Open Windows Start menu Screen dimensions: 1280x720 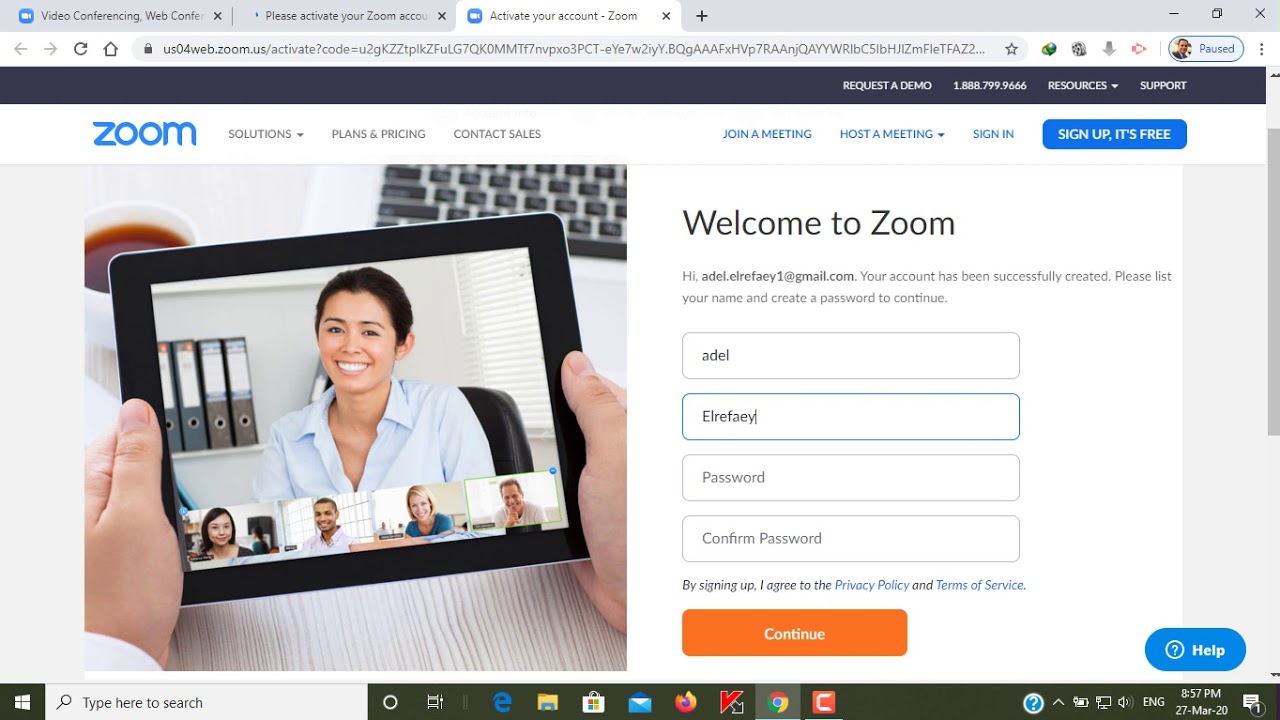pos(22,702)
